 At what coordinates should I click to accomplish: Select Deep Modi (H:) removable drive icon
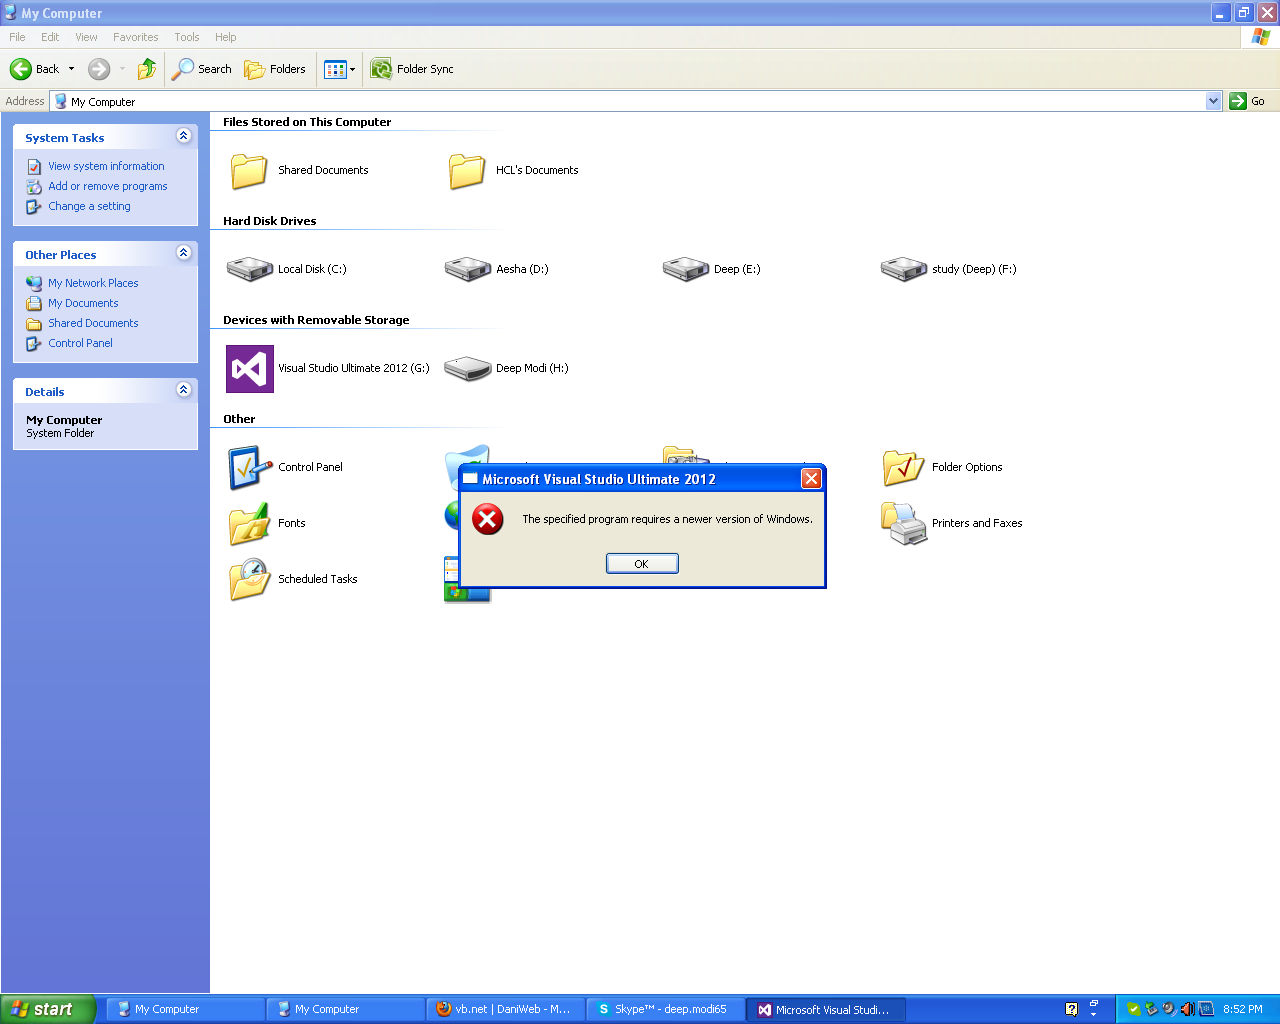point(468,369)
